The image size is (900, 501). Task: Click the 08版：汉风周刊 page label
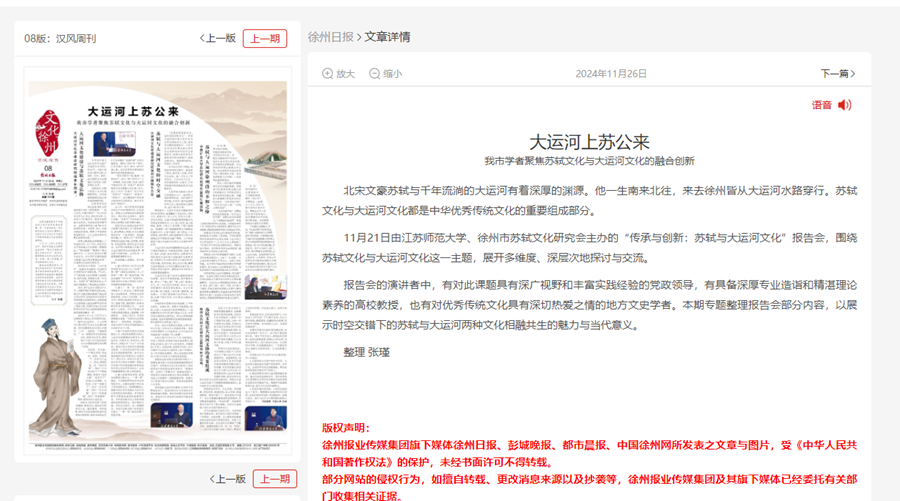coord(60,39)
